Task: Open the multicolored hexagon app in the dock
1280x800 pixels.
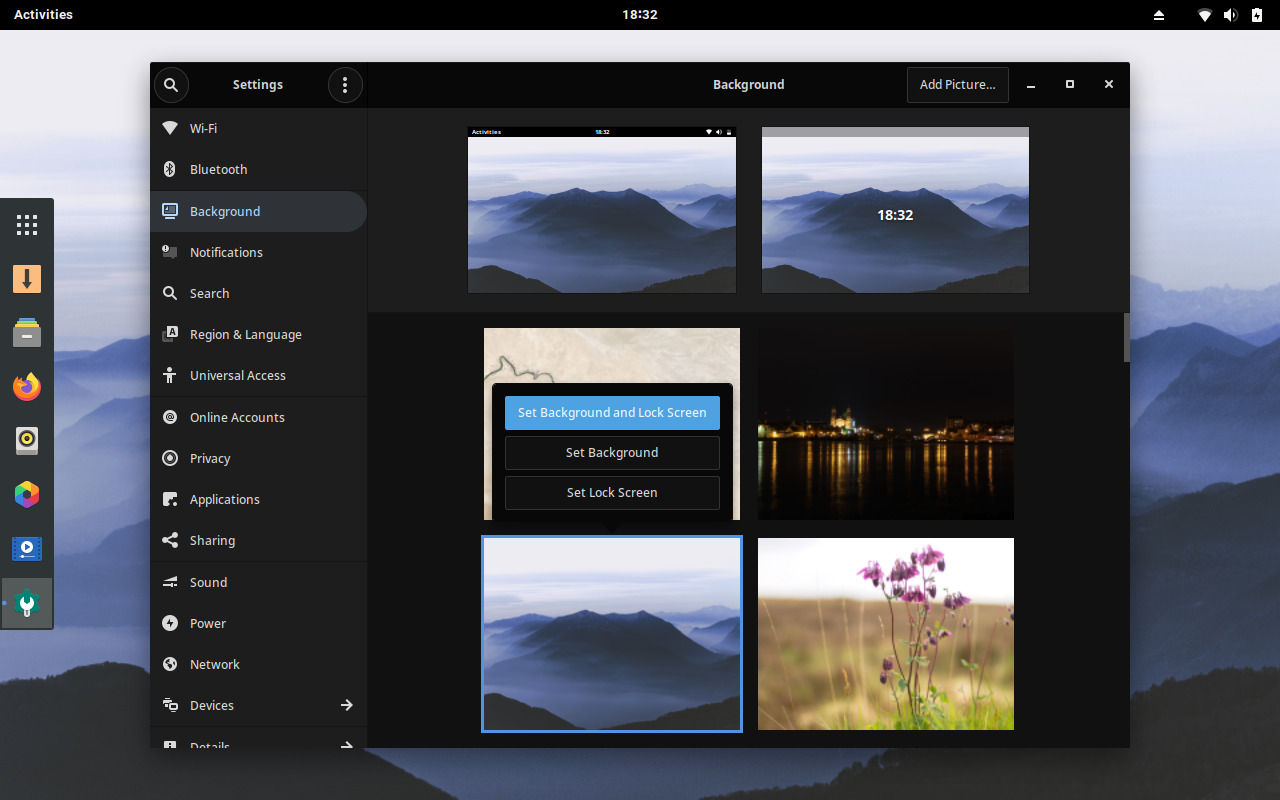Action: pos(27,494)
